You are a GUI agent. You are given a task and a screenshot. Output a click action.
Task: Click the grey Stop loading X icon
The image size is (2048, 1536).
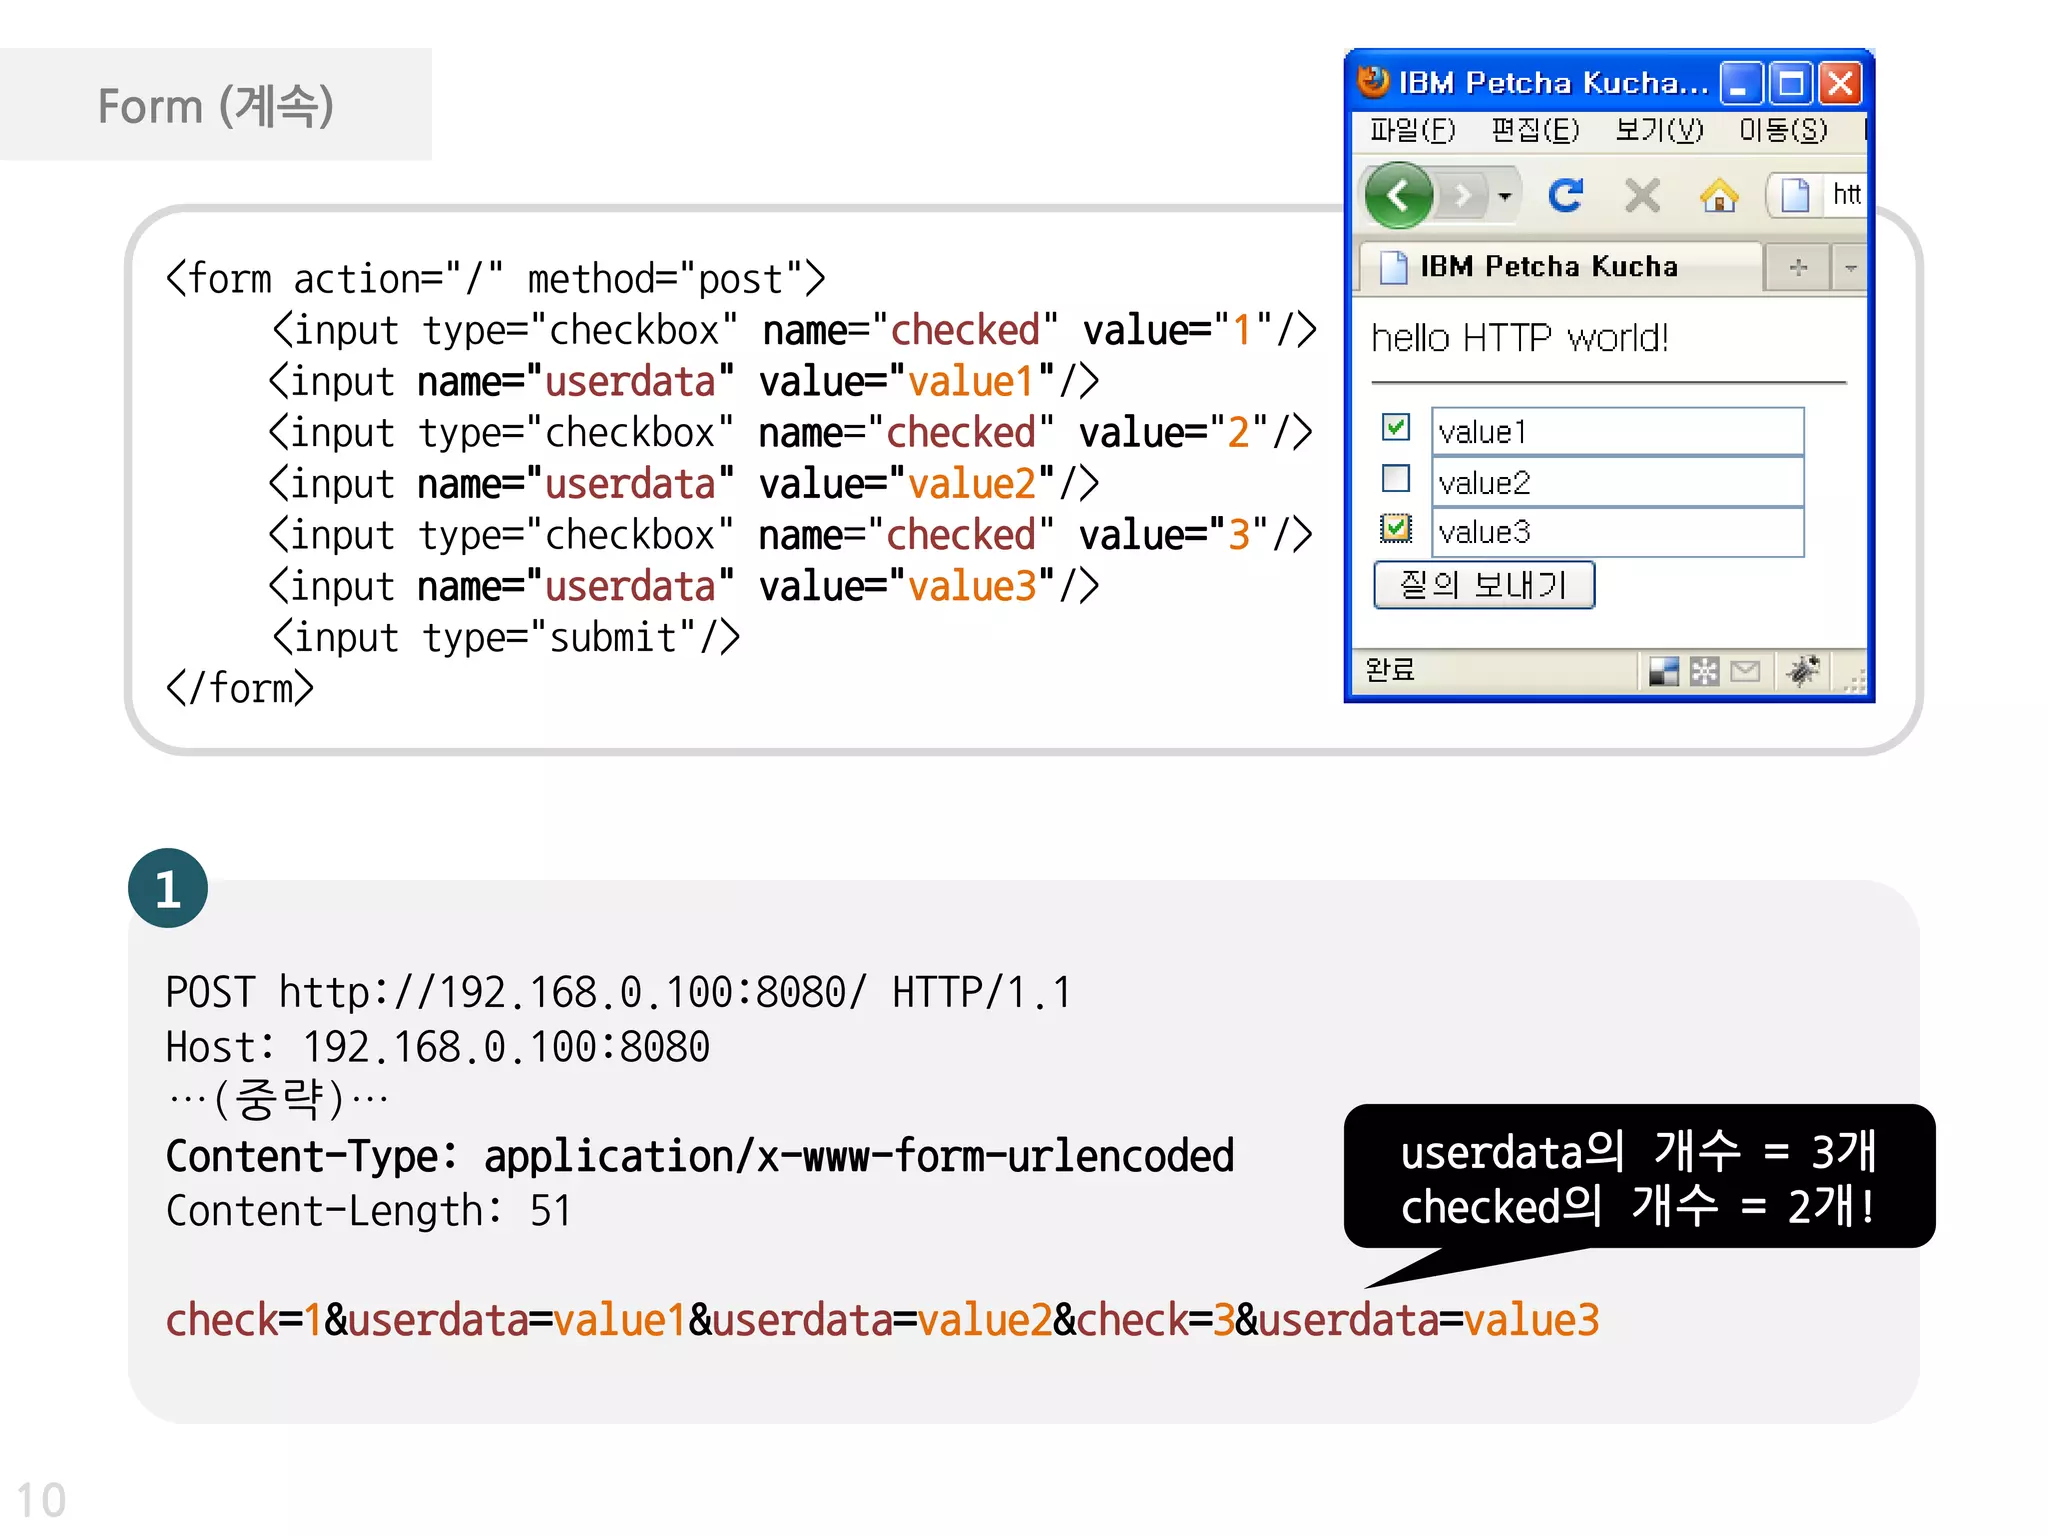tap(1642, 195)
